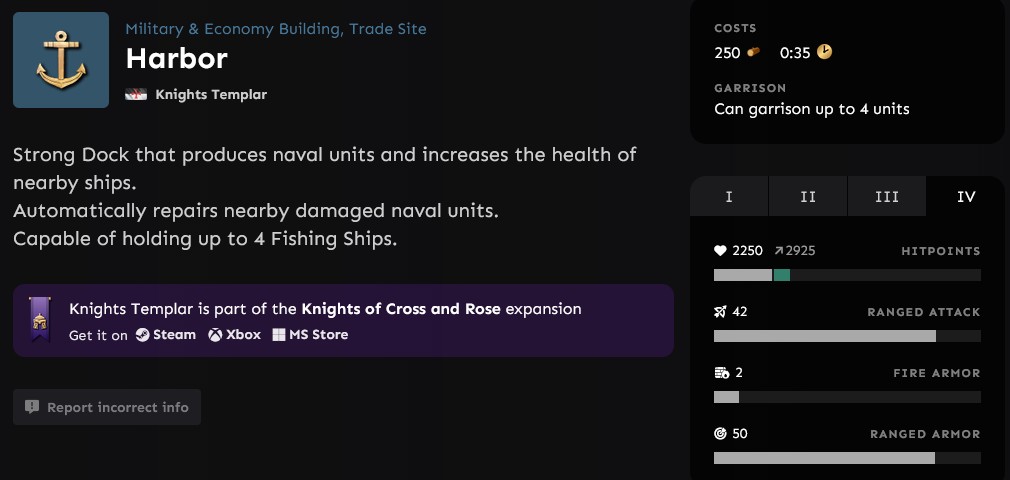Switch to the Age II tab
This screenshot has width=1010, height=480.
(808, 197)
